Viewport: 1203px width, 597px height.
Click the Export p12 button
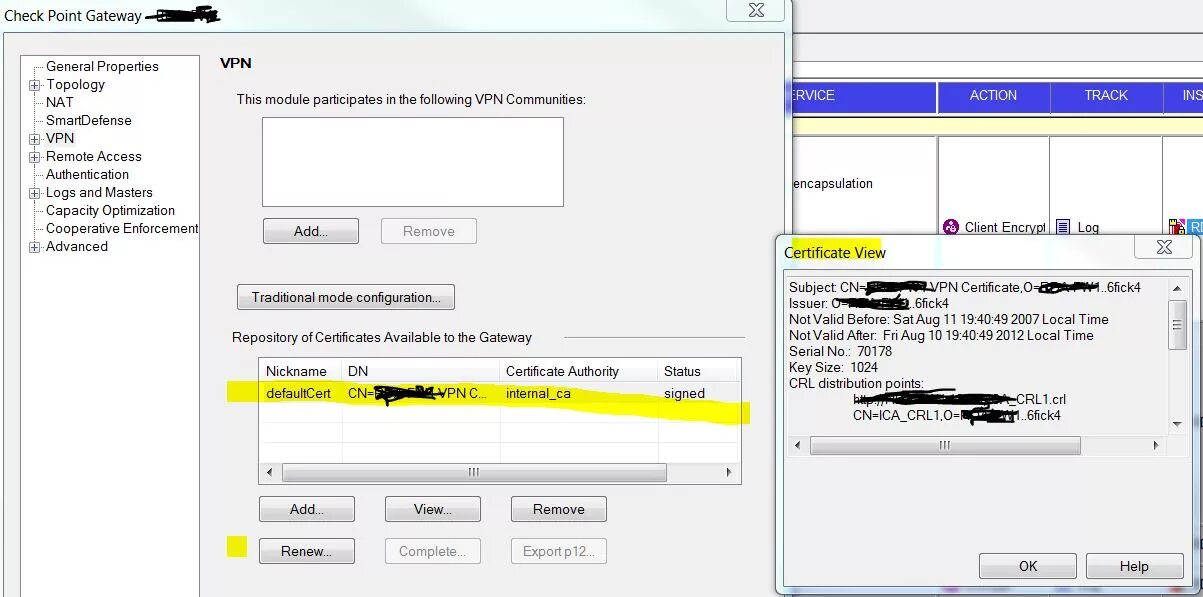558,551
